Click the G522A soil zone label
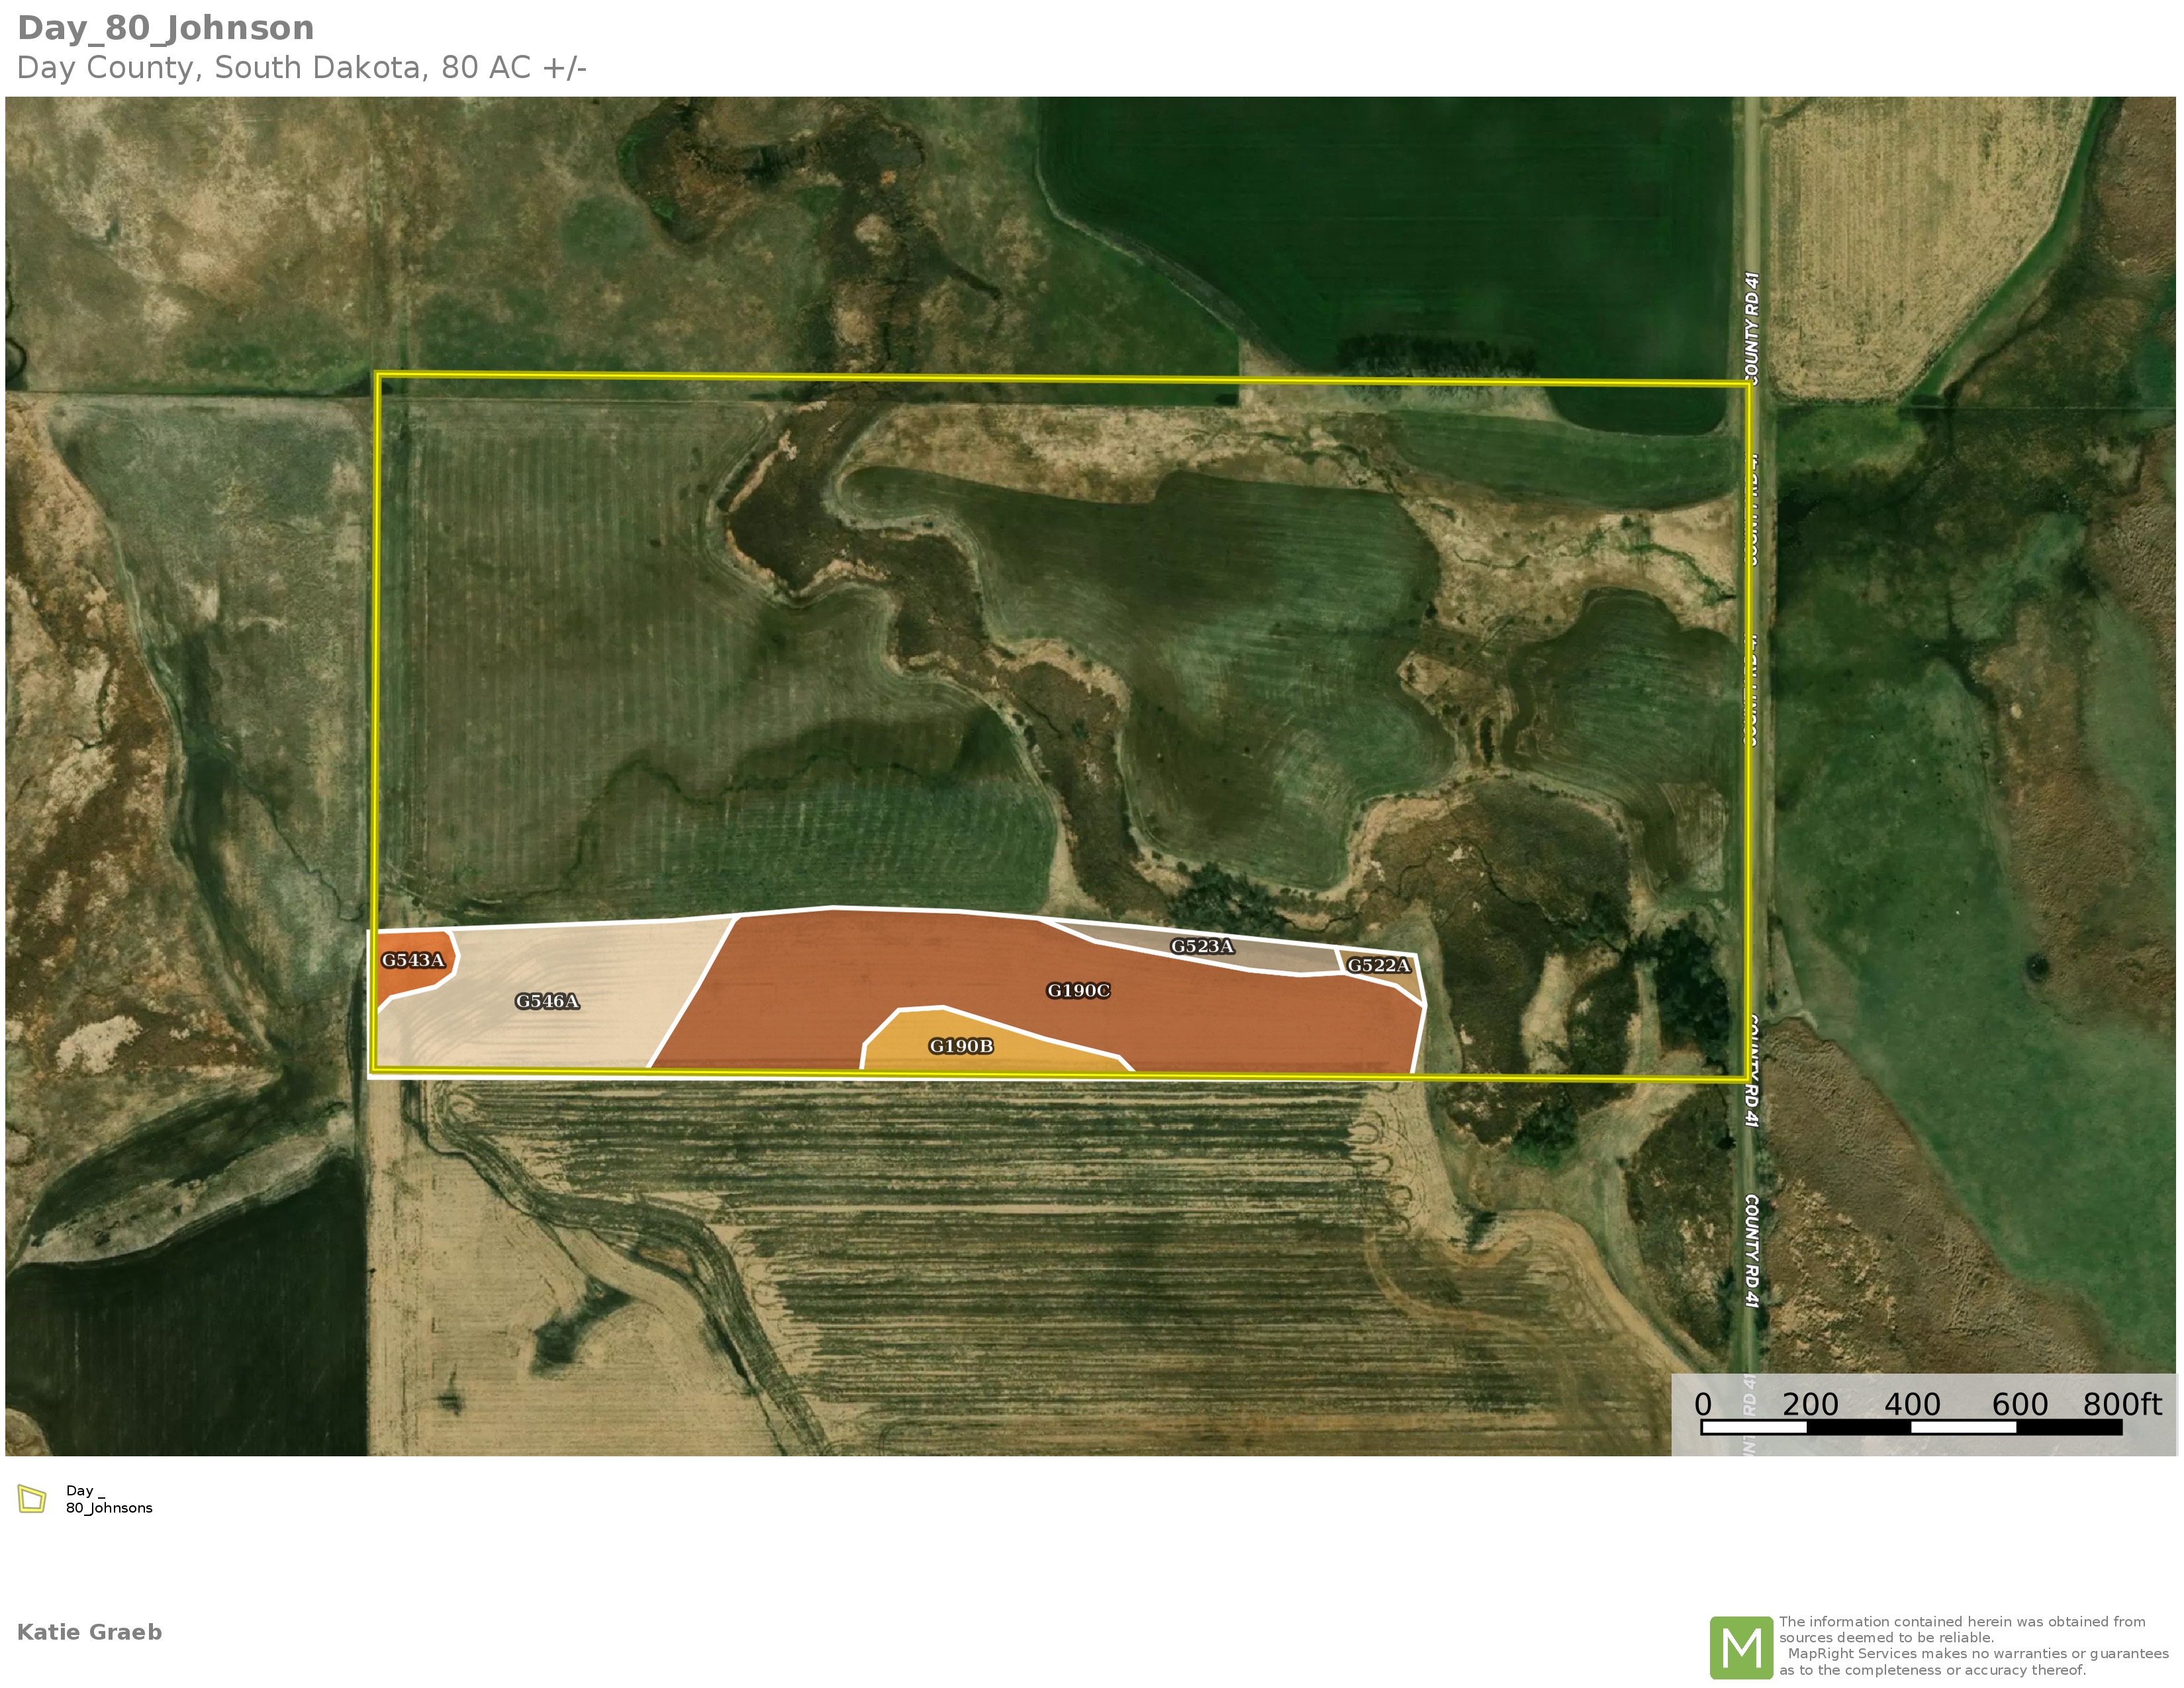The image size is (2184, 1688). [1378, 965]
